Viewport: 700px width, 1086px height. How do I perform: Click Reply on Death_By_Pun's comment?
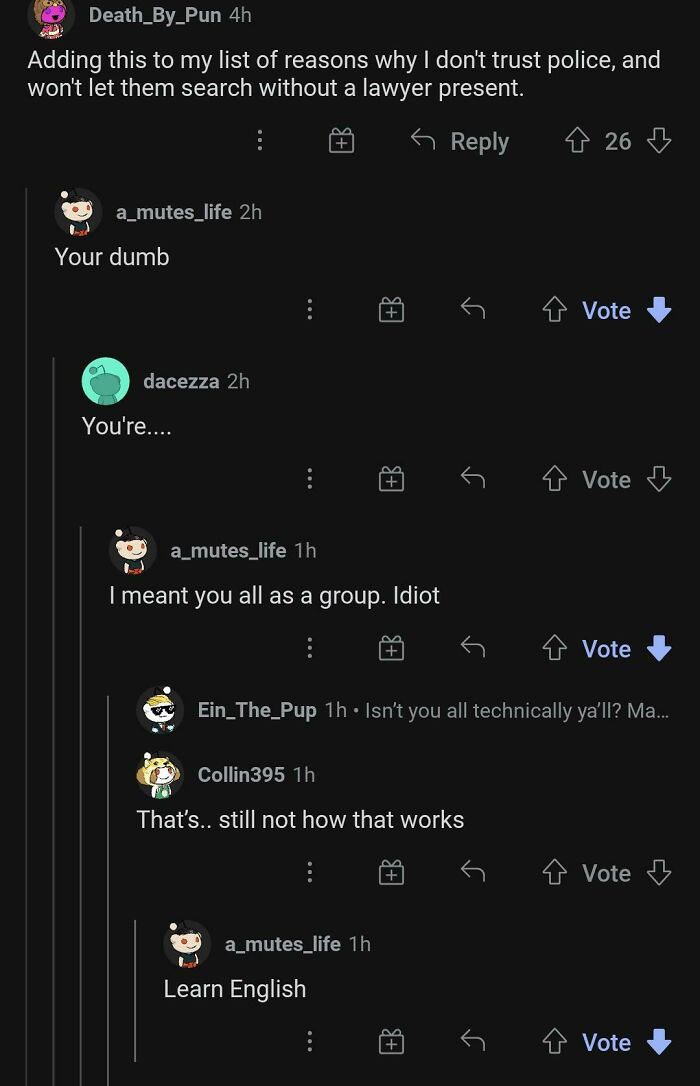[460, 141]
